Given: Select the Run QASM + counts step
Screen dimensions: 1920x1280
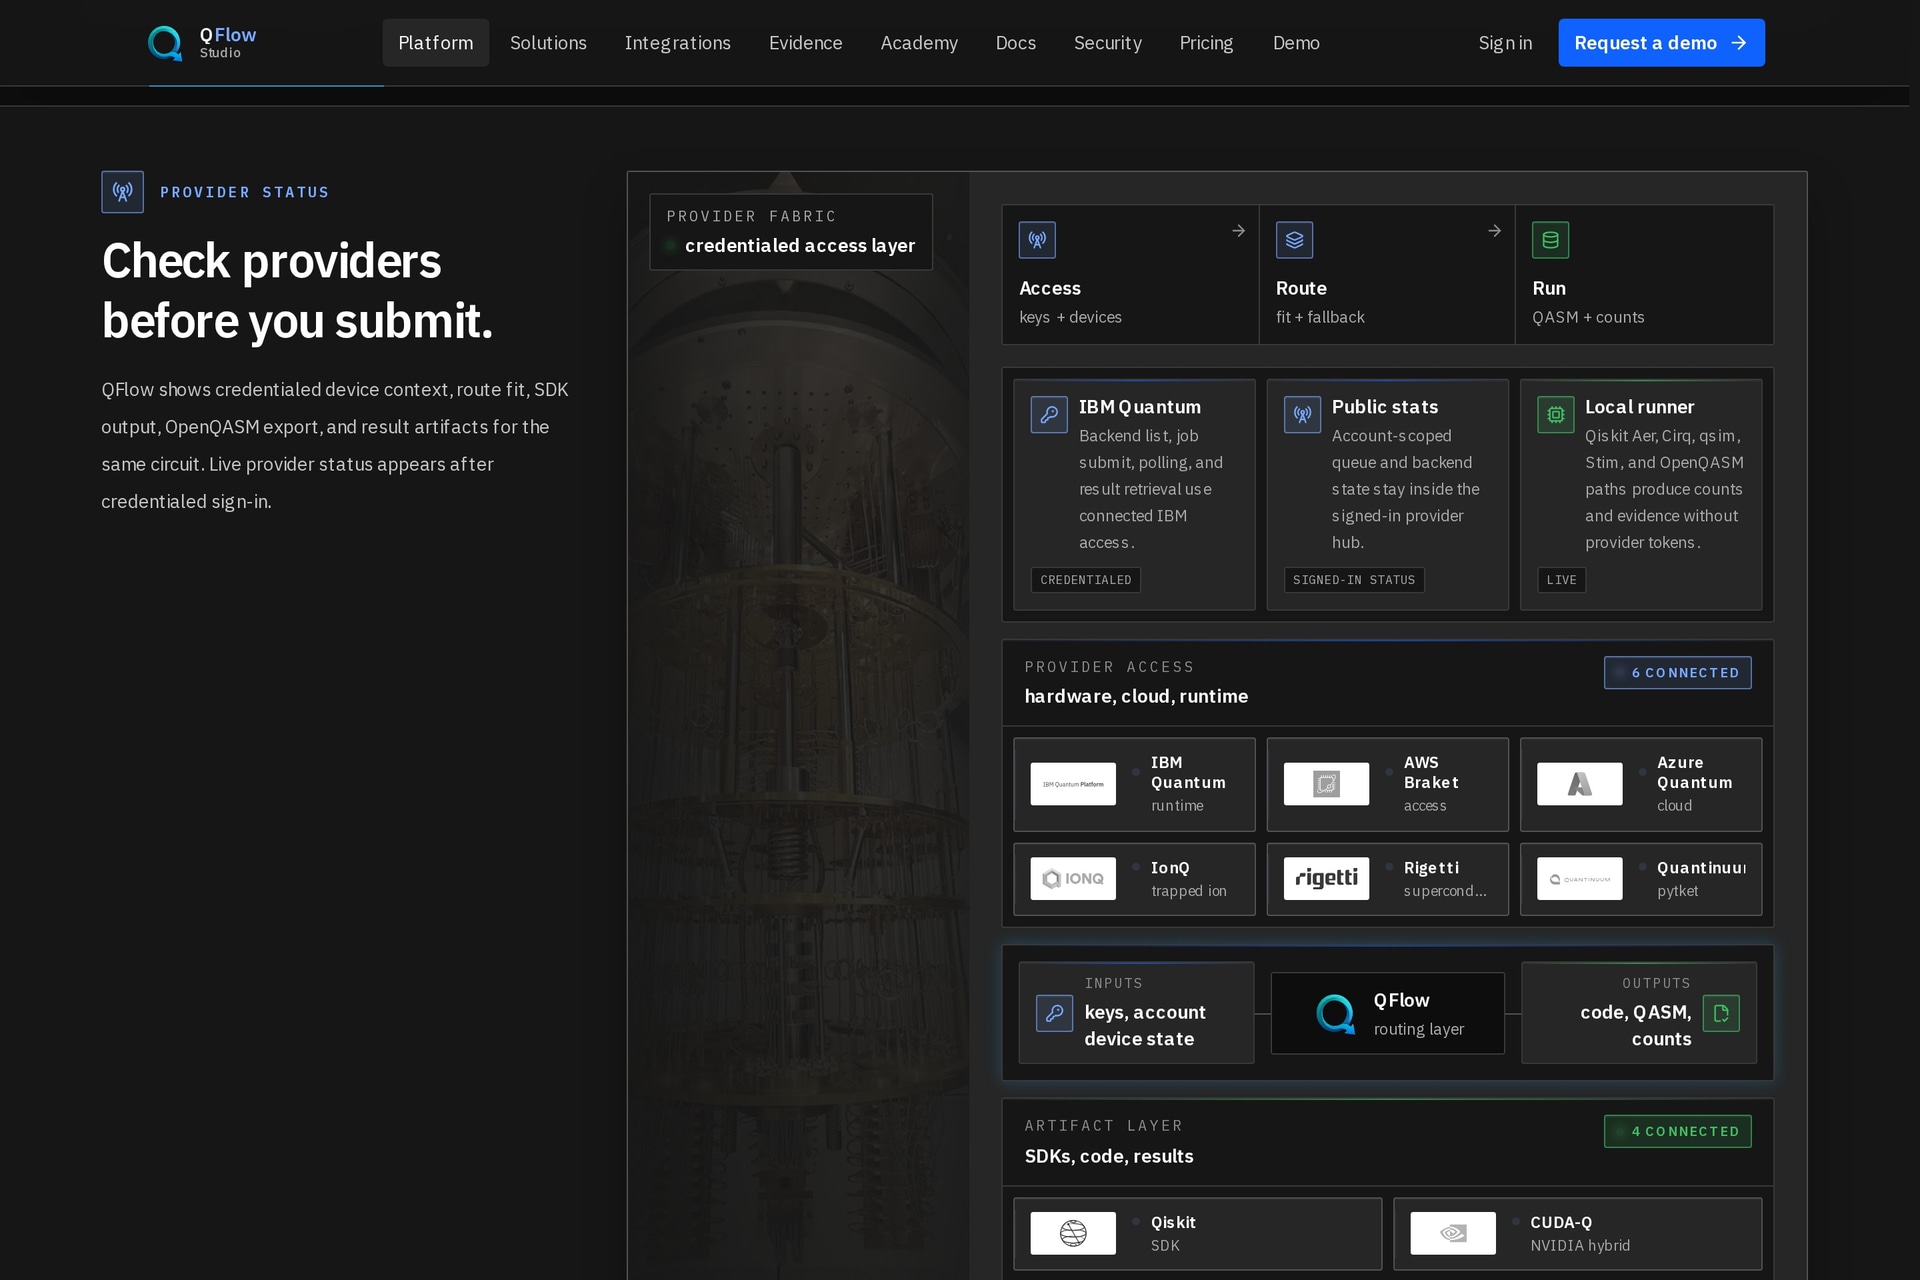Looking at the screenshot, I should coord(1644,275).
